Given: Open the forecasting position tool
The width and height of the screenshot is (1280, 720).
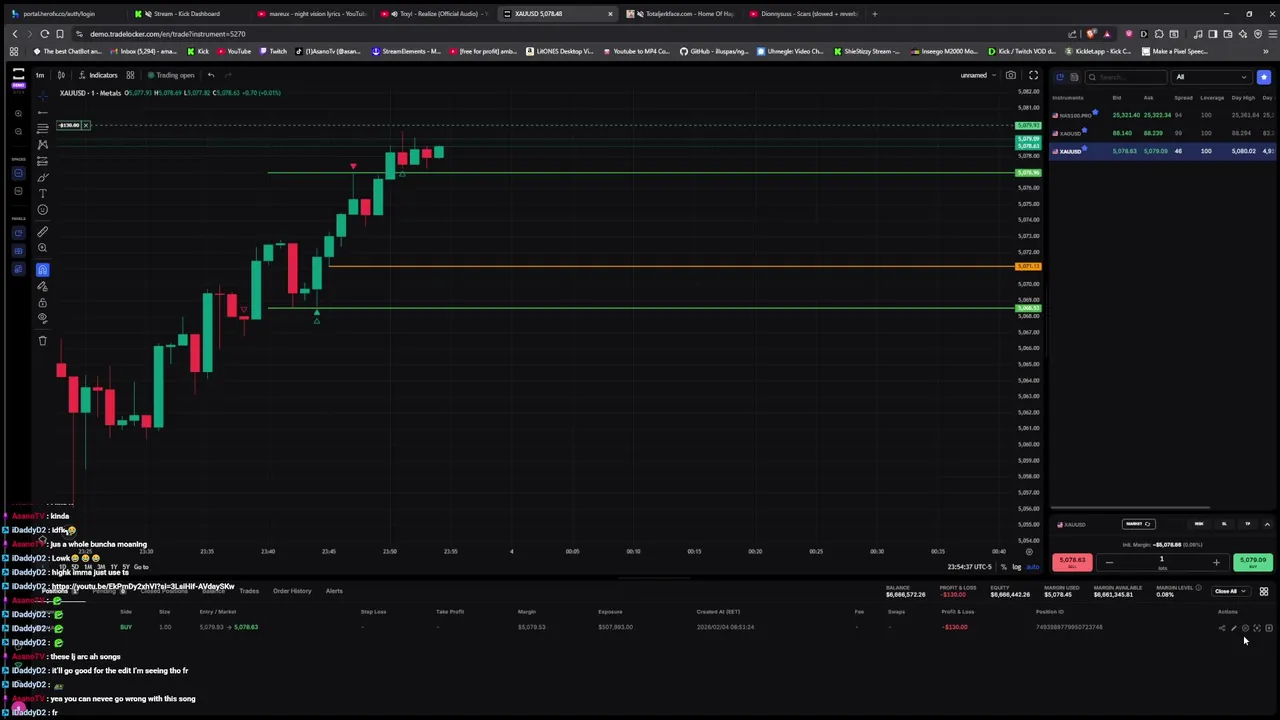Looking at the screenshot, I should 42,161.
